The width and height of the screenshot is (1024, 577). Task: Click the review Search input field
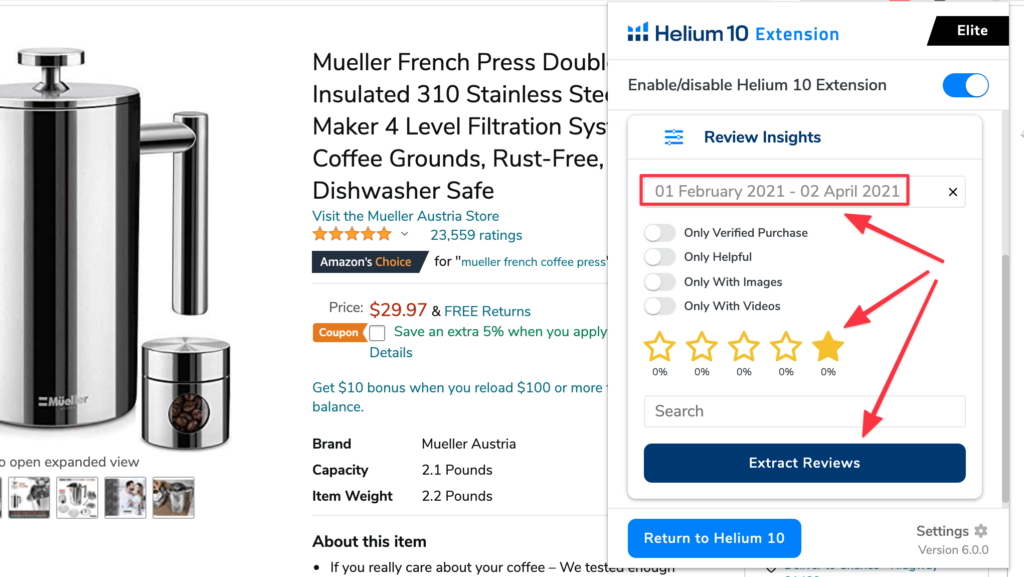(x=804, y=411)
